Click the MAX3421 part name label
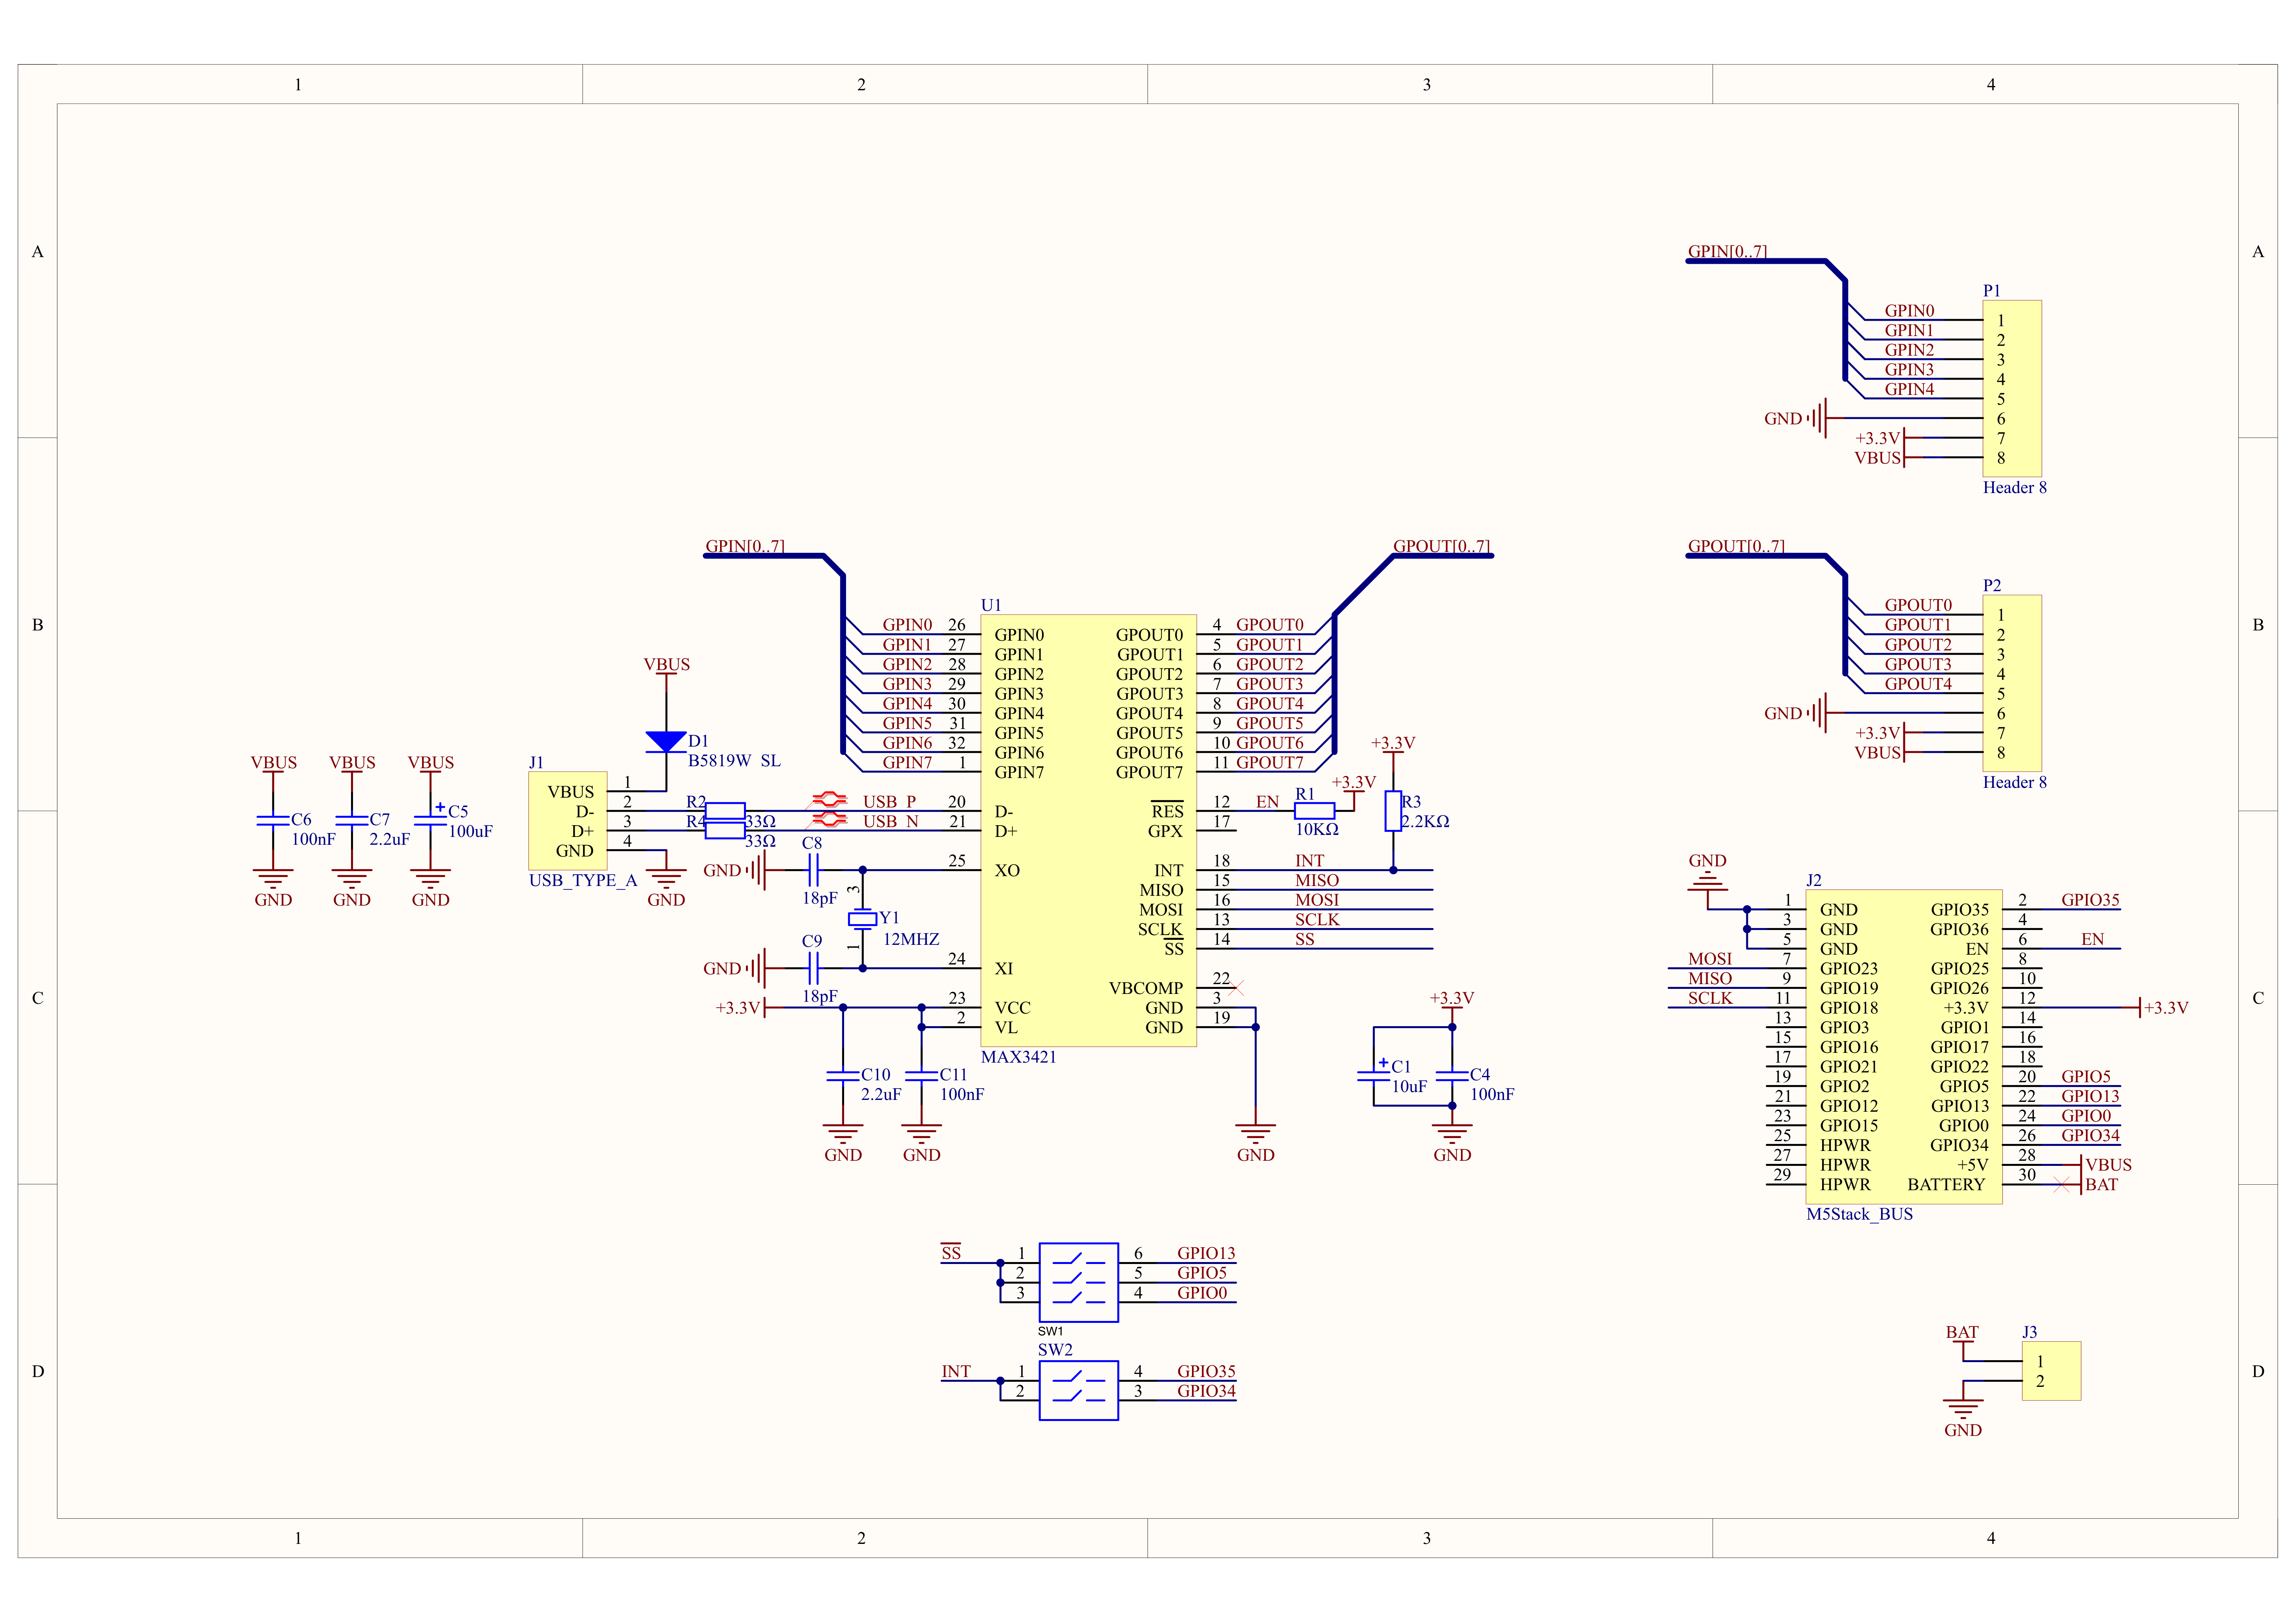 (1018, 1057)
